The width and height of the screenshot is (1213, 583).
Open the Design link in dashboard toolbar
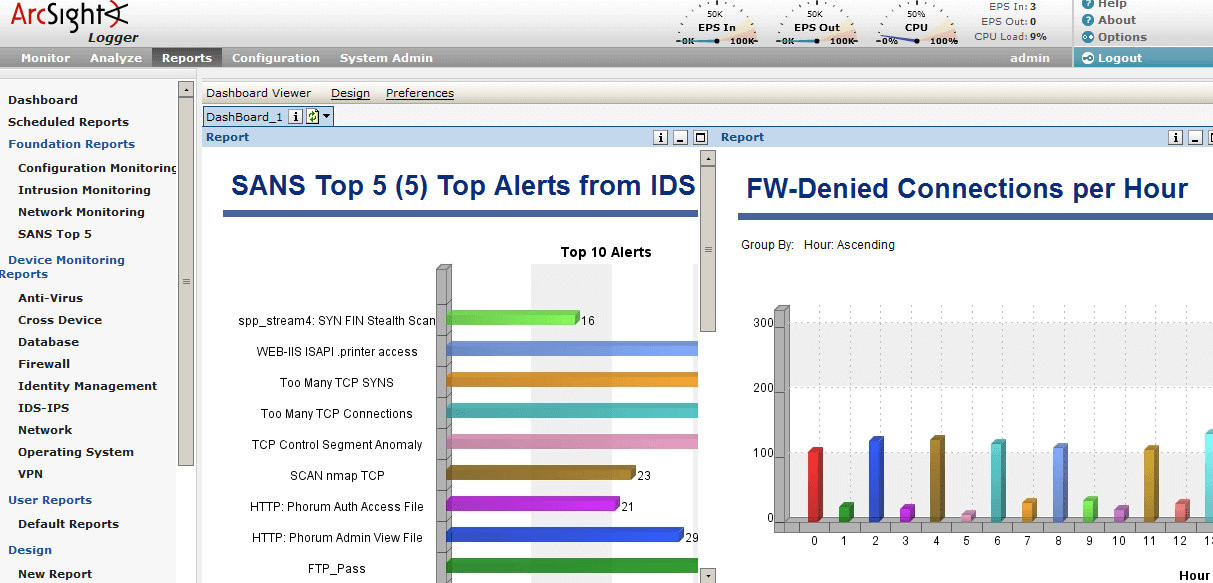tap(350, 93)
